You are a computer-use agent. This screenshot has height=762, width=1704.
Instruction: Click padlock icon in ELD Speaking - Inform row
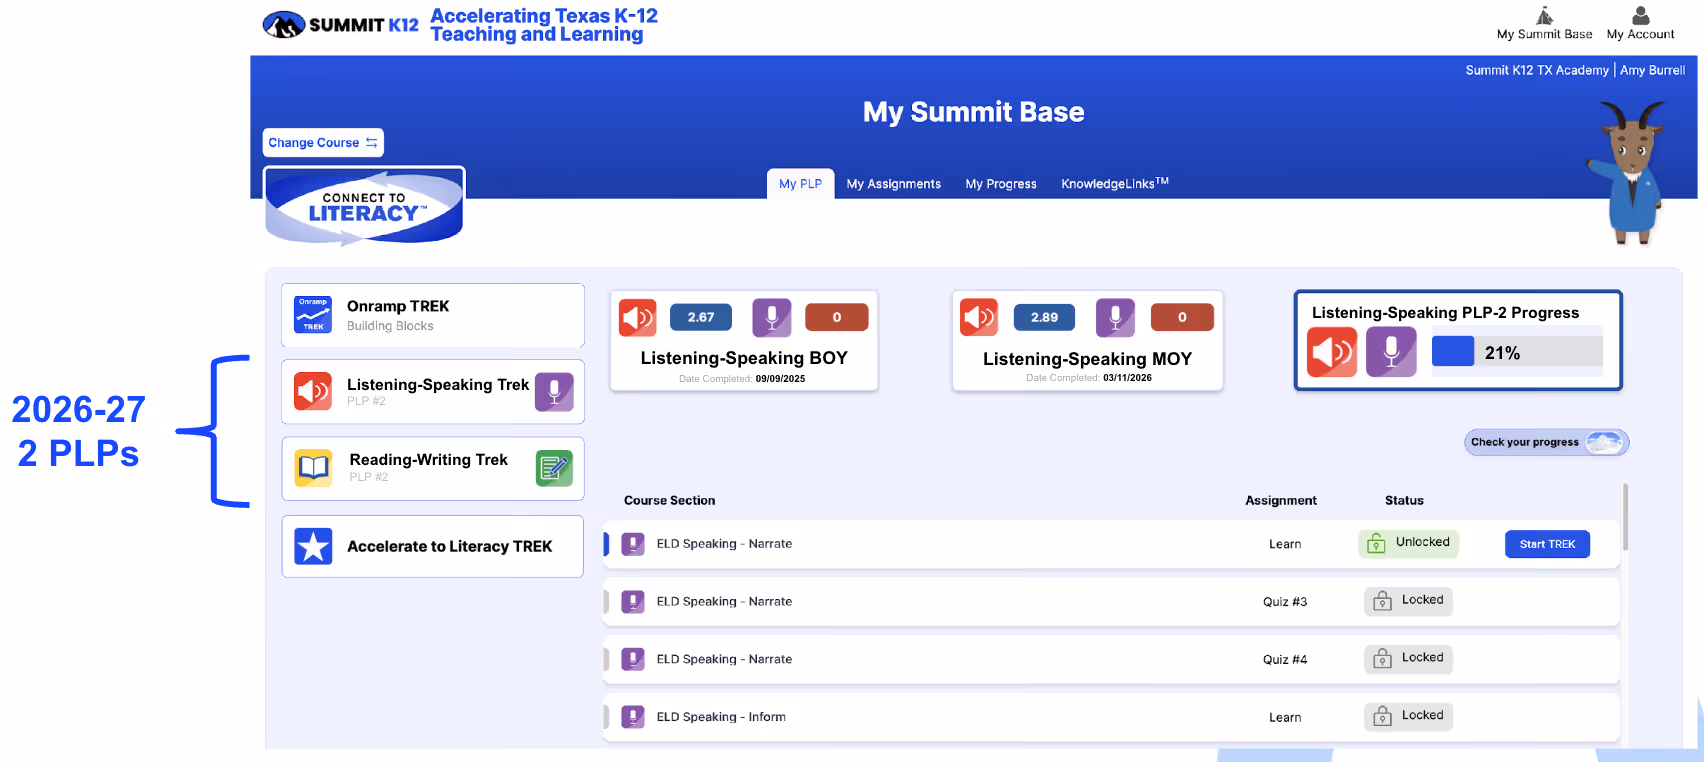point(1382,716)
